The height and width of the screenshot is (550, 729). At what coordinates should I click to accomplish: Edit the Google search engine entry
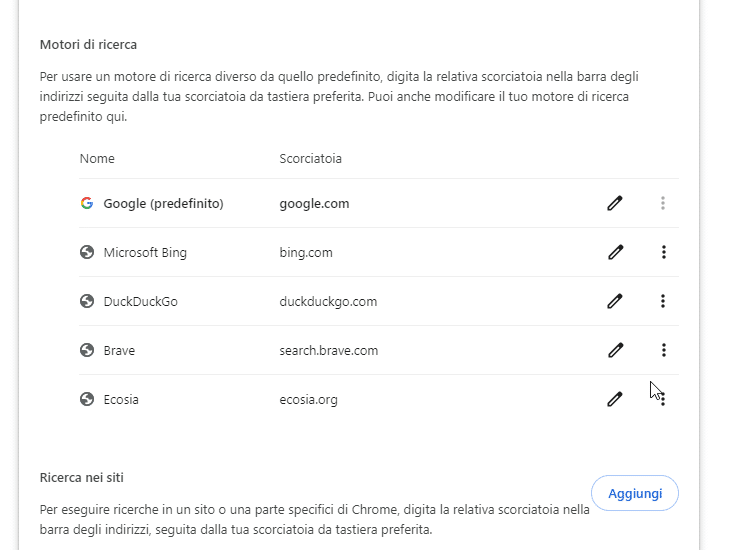[615, 203]
